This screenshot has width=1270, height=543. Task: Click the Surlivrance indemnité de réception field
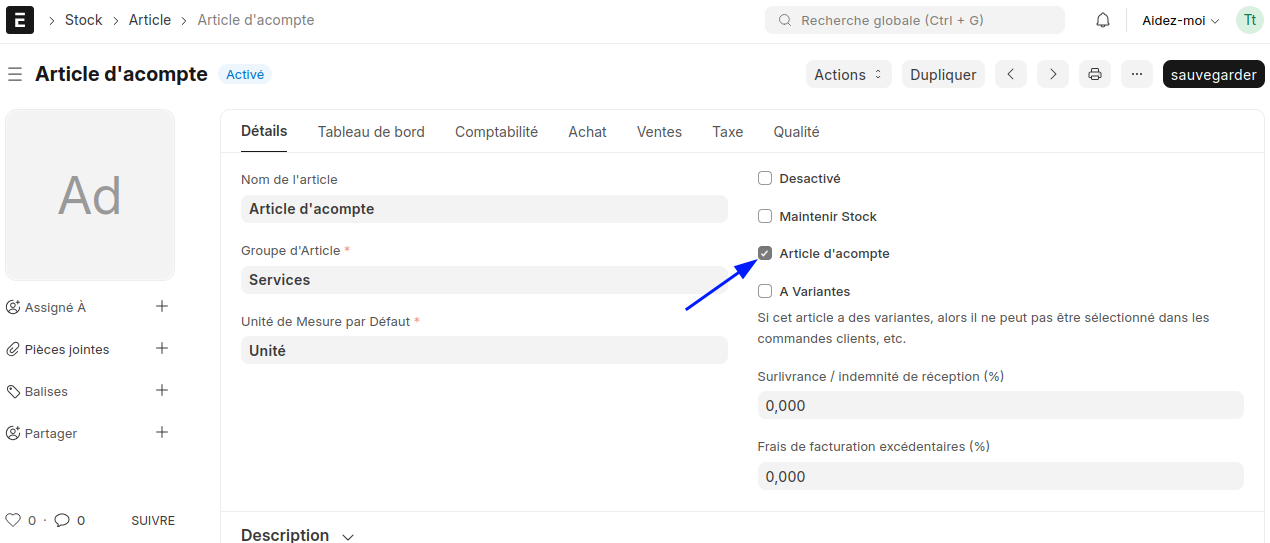click(1001, 405)
